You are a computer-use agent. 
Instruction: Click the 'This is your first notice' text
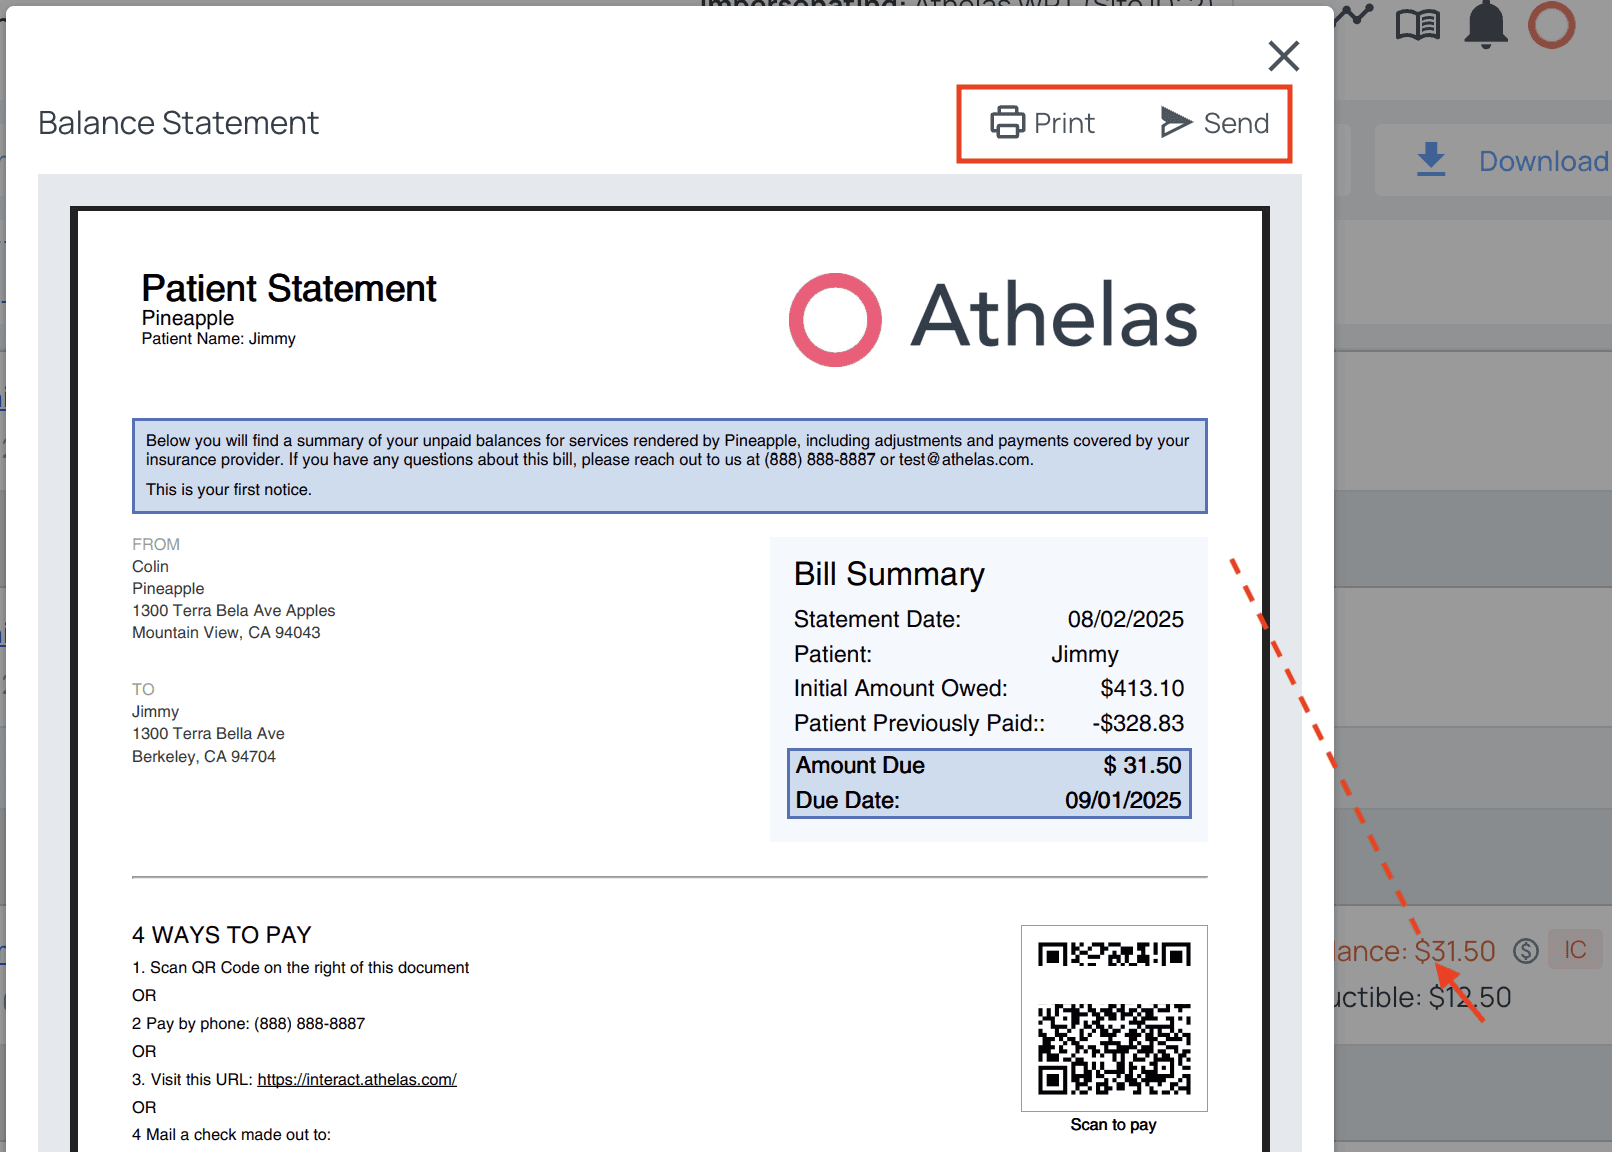229,490
